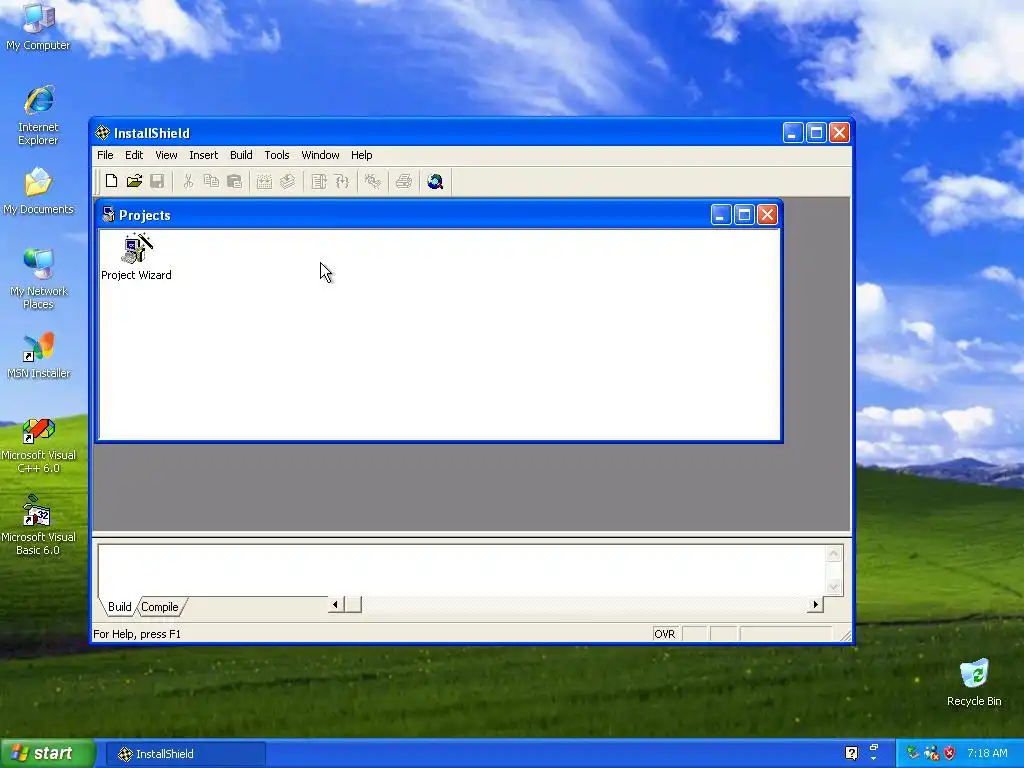The height and width of the screenshot is (768, 1024).
Task: Open the Insert menu
Action: tap(204, 155)
